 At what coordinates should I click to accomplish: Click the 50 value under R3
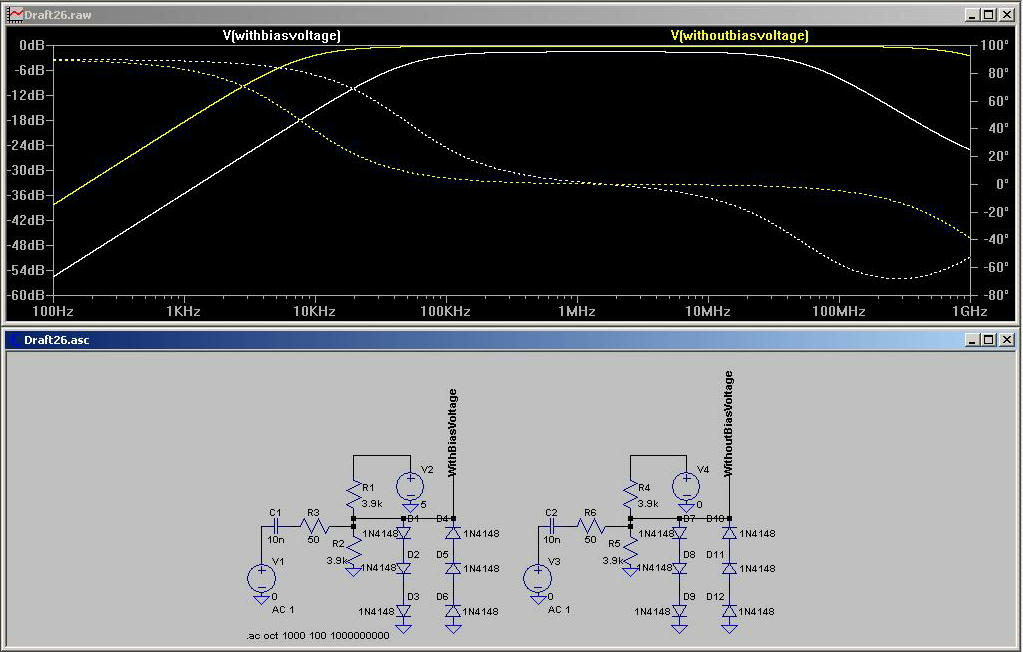pyautogui.click(x=313, y=540)
